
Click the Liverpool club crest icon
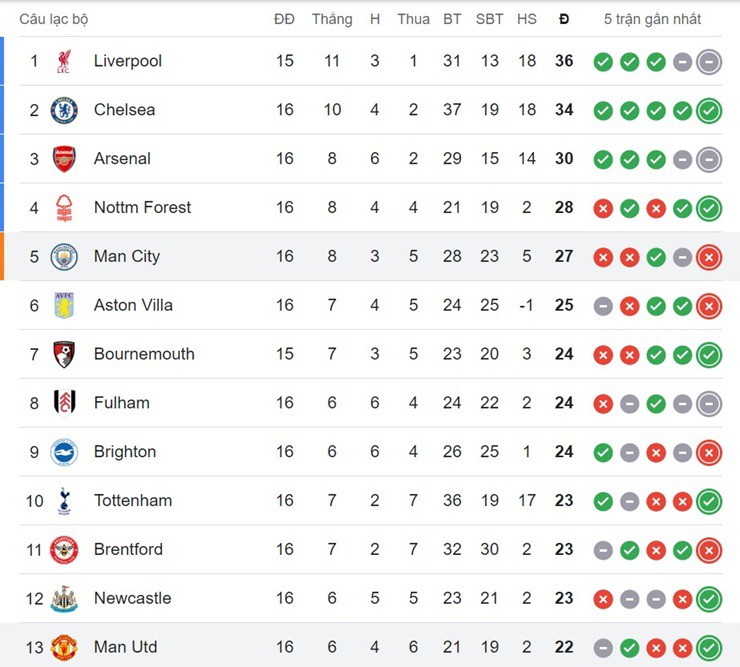(x=64, y=61)
